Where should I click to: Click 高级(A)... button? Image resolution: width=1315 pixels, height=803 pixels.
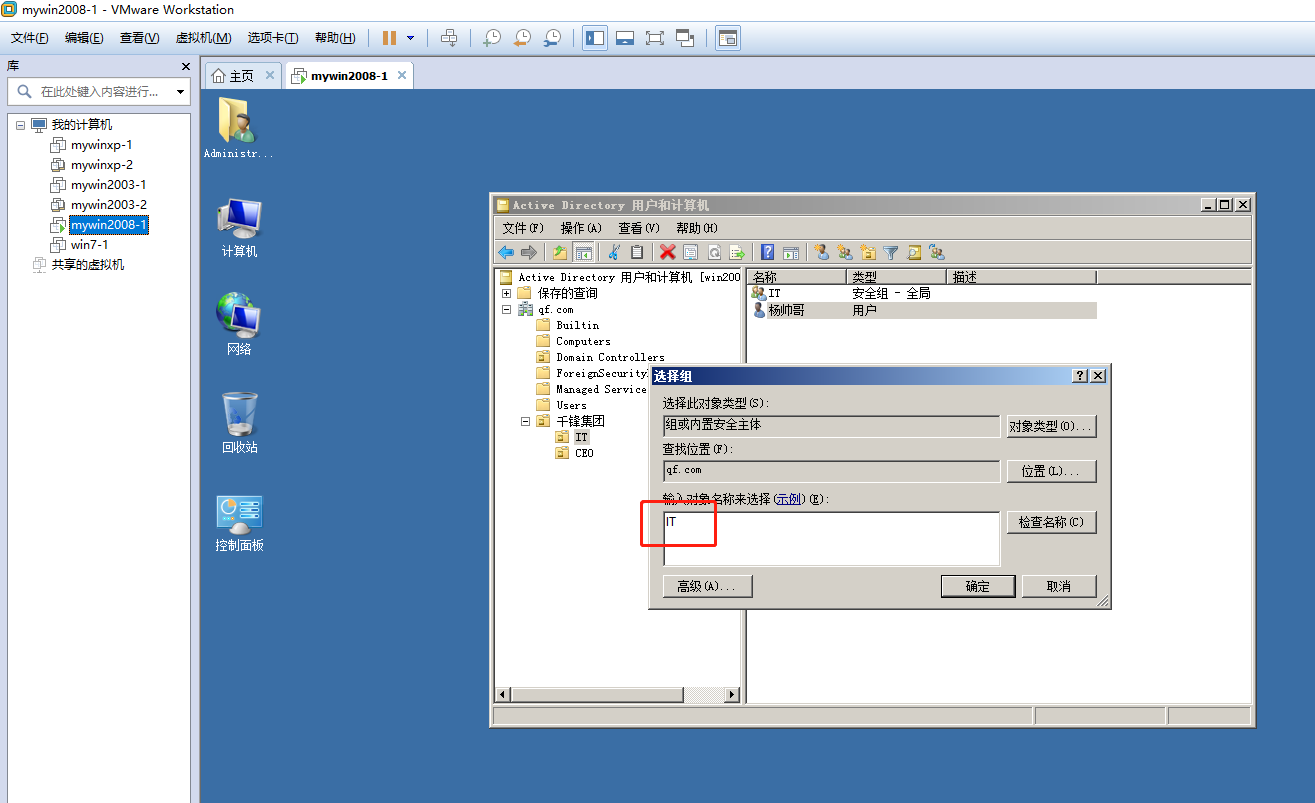(707, 586)
